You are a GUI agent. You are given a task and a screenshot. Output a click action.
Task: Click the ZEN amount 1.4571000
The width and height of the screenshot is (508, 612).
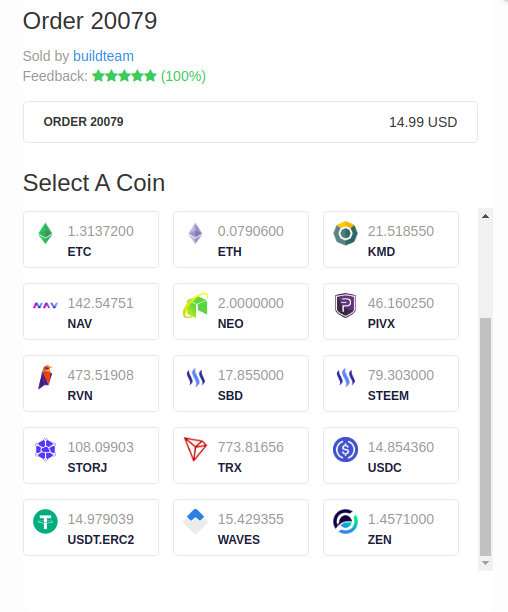(401, 519)
